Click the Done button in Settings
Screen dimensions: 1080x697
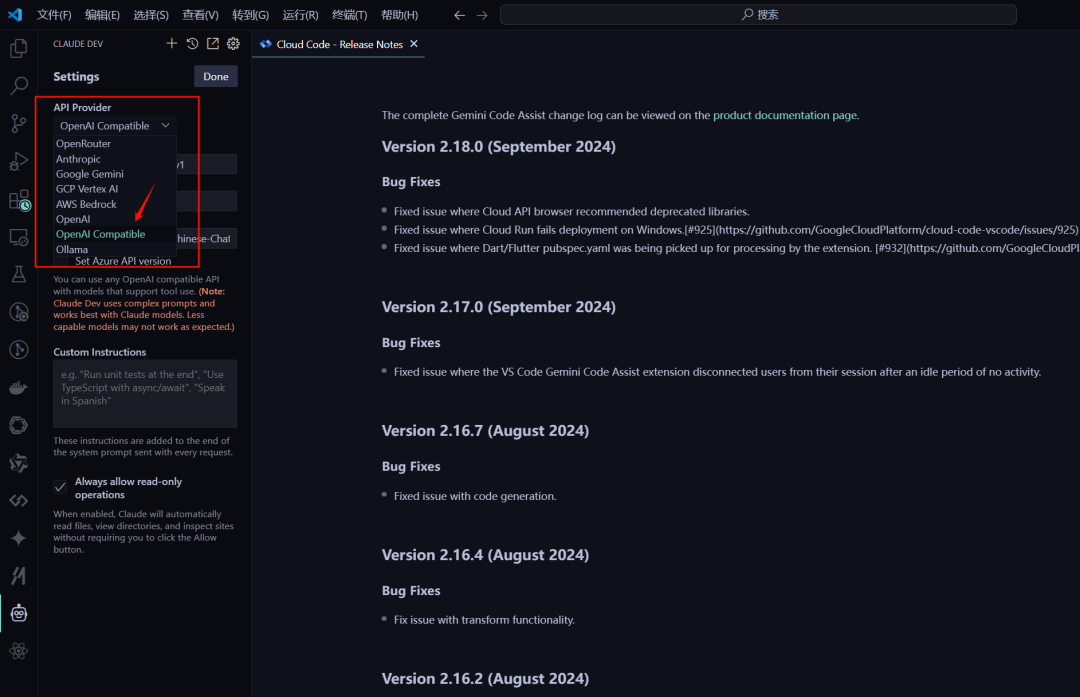216,76
